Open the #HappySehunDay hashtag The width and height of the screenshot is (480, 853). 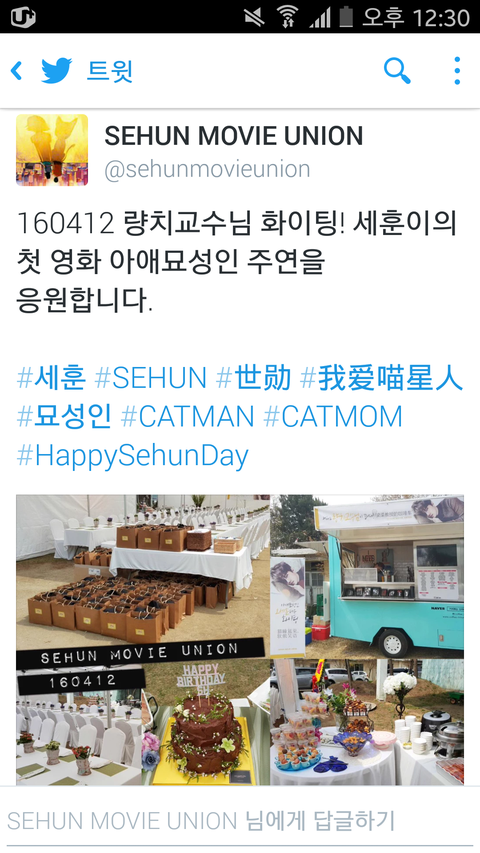(132, 456)
